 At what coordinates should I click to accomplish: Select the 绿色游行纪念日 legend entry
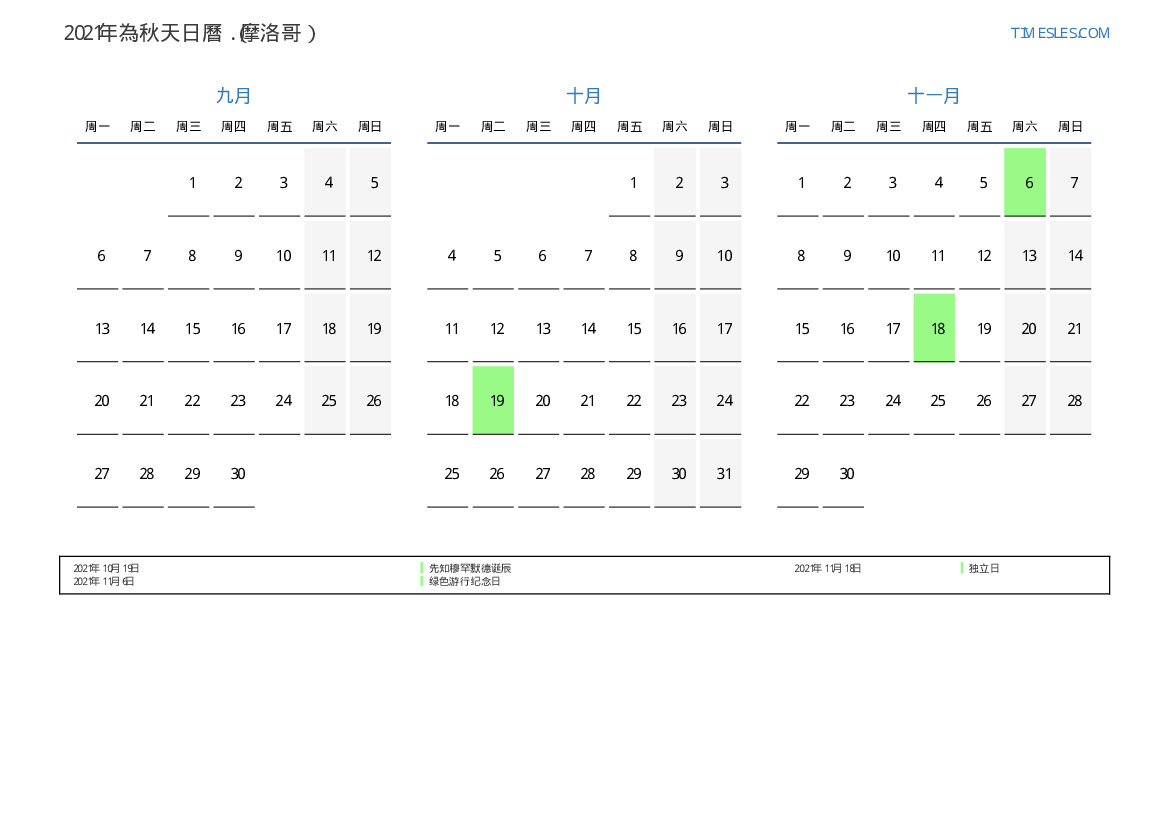(x=465, y=581)
